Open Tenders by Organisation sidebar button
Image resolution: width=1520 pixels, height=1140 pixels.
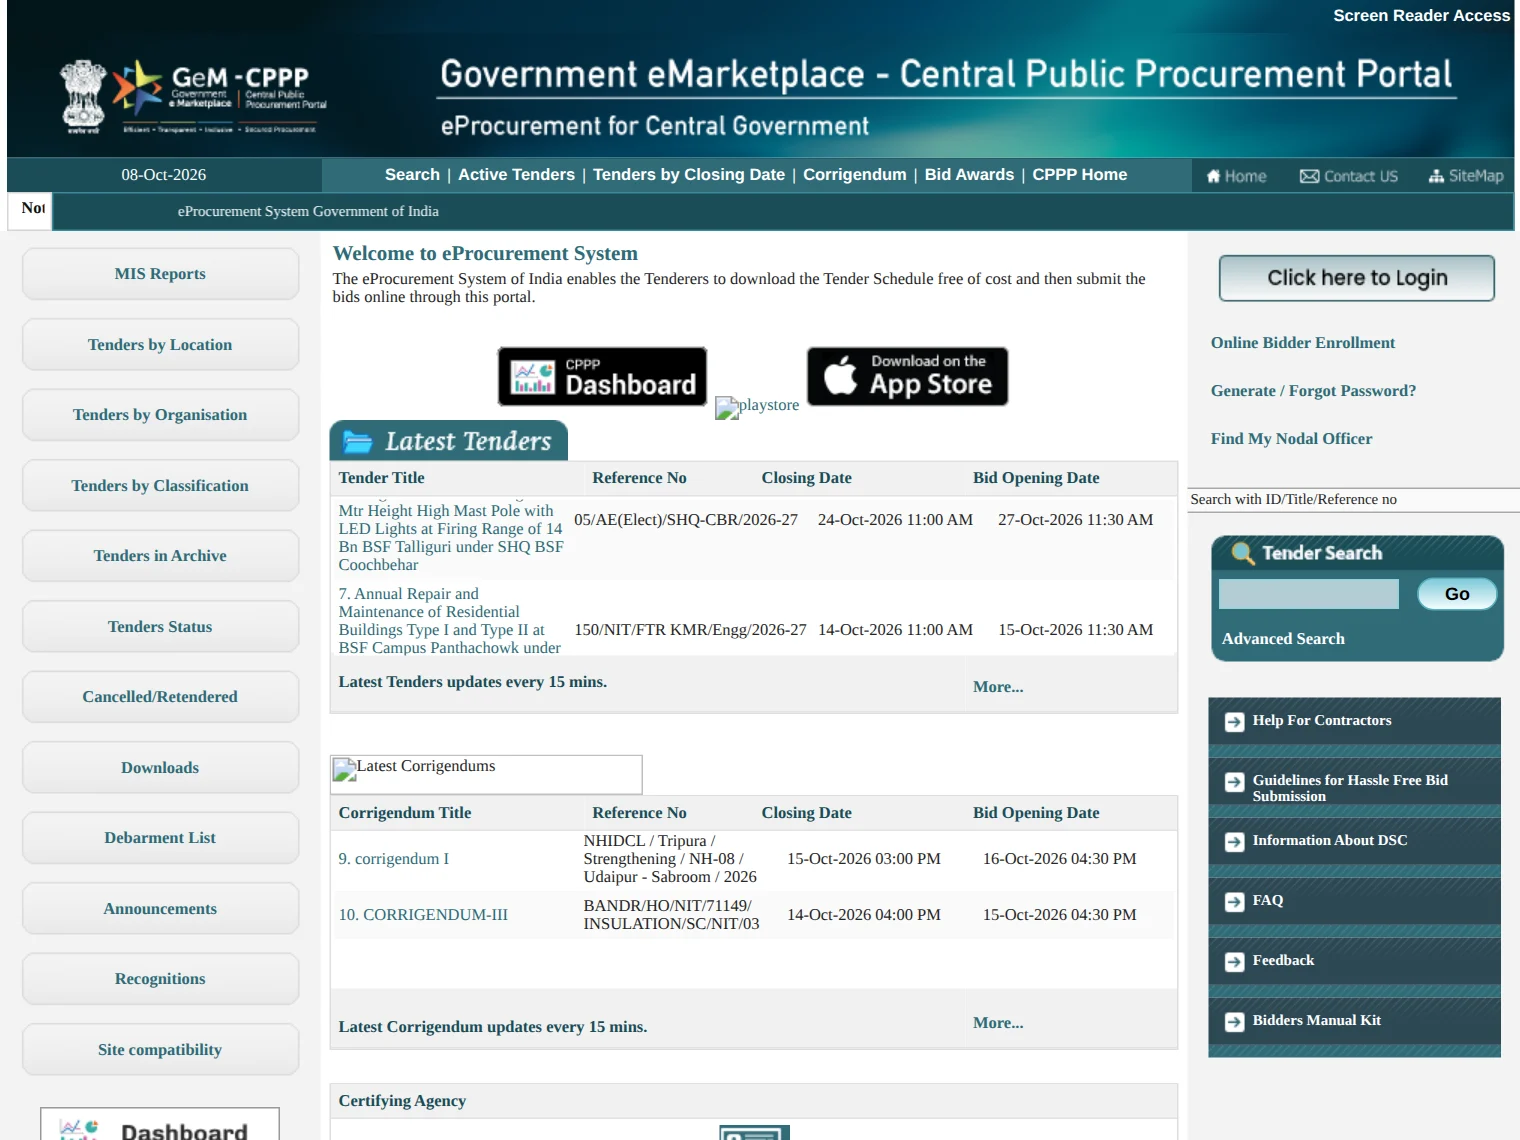[160, 415]
